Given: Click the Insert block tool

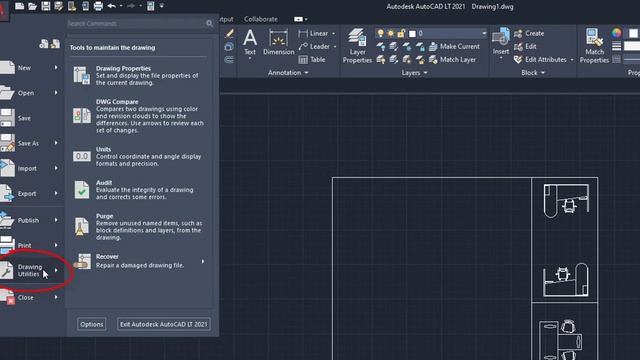Looking at the screenshot, I should 501,42.
